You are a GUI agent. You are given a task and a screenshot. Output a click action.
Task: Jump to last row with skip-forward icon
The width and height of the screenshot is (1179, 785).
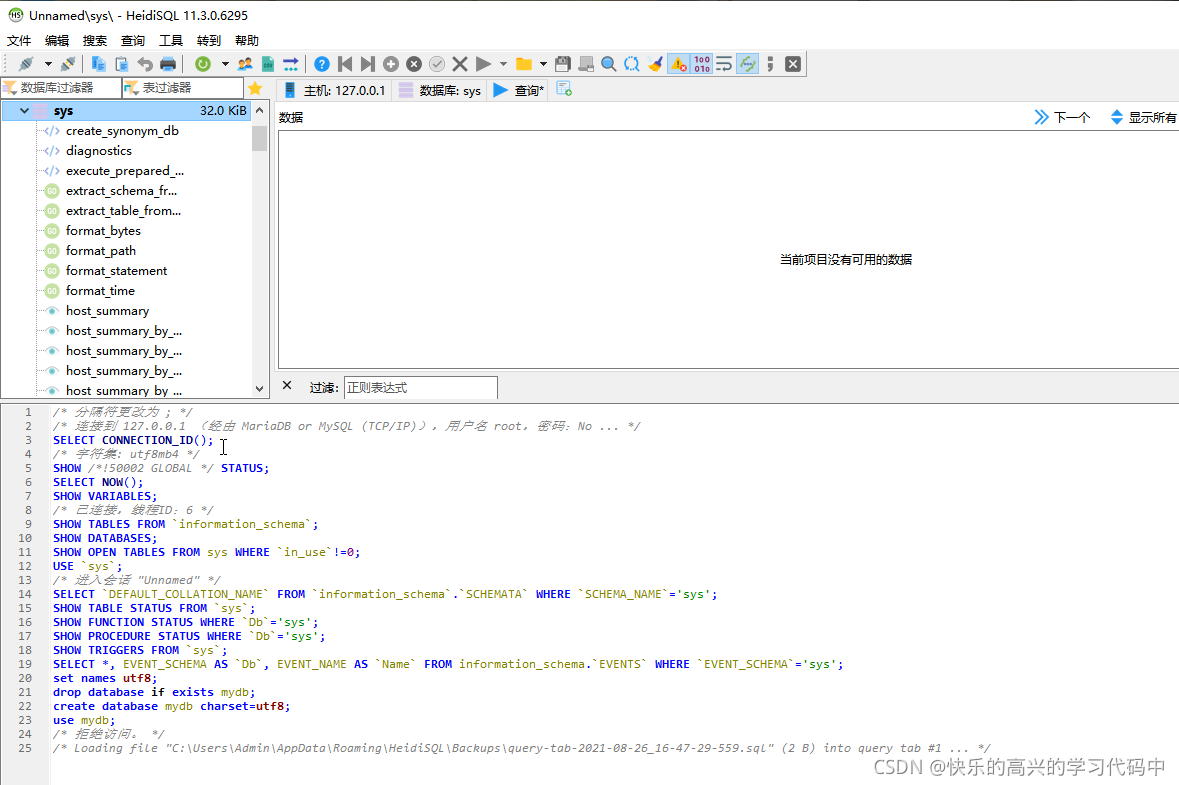368,64
